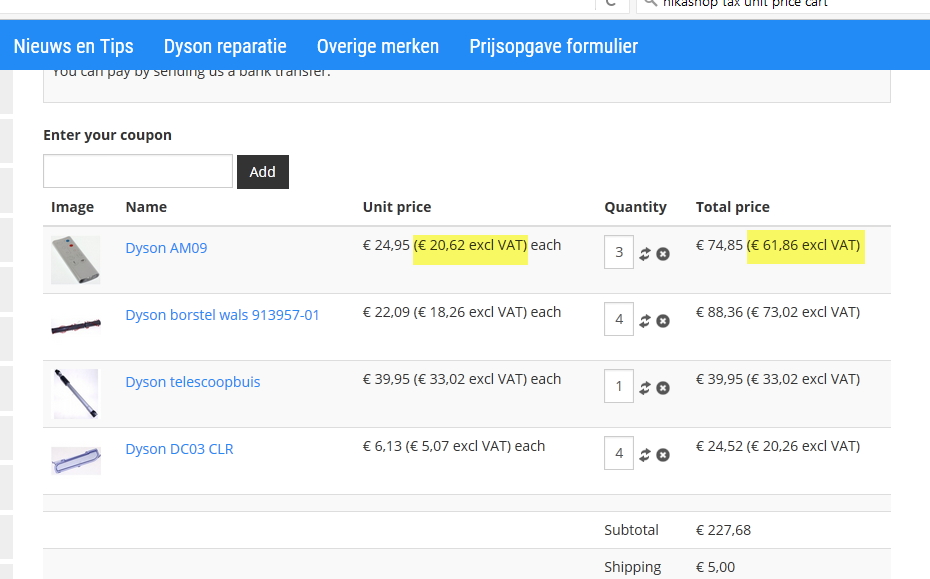Open Nieuws en Tips menu
Screen dimensions: 930x579
[x=73, y=46]
